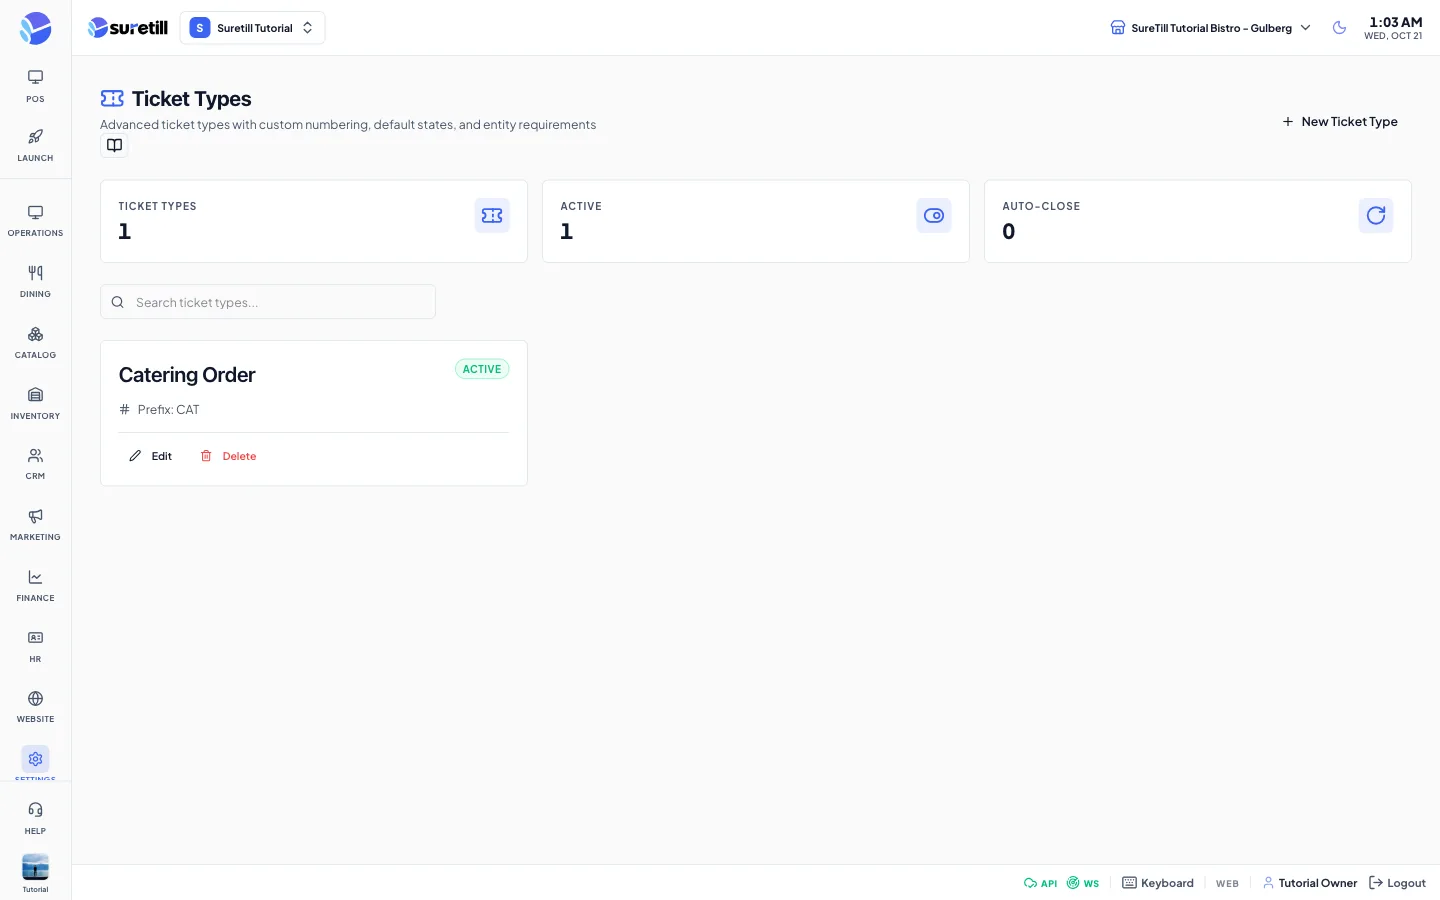Click the Catering Order title
This screenshot has height=900, width=1440.
point(187,375)
